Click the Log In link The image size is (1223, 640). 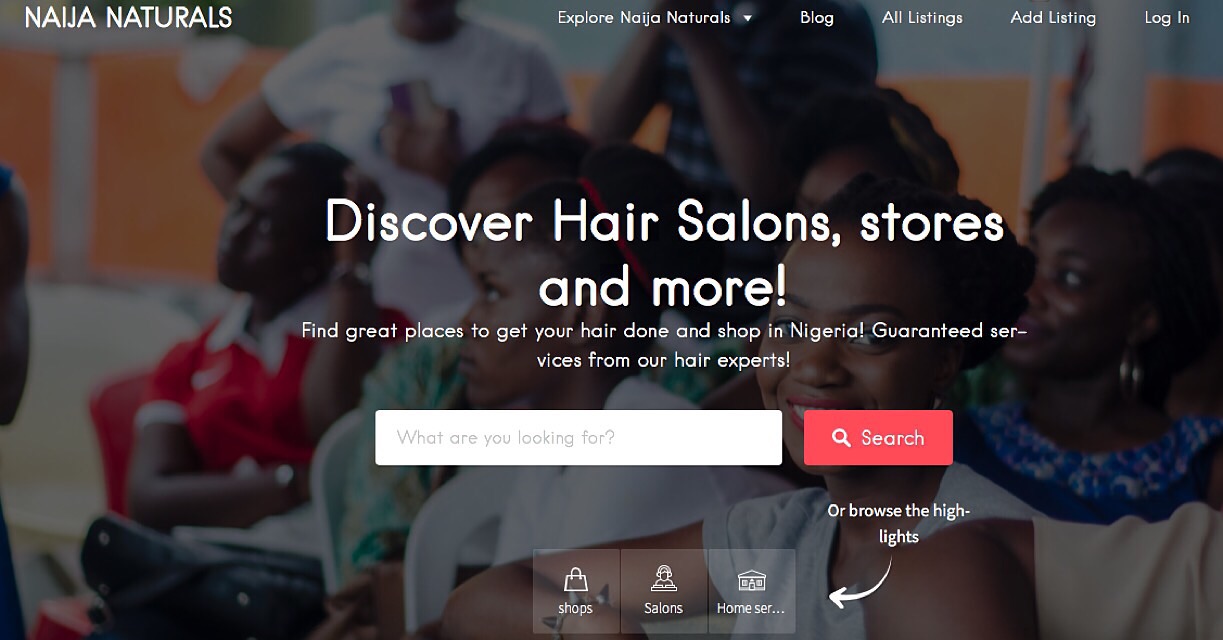1167,18
